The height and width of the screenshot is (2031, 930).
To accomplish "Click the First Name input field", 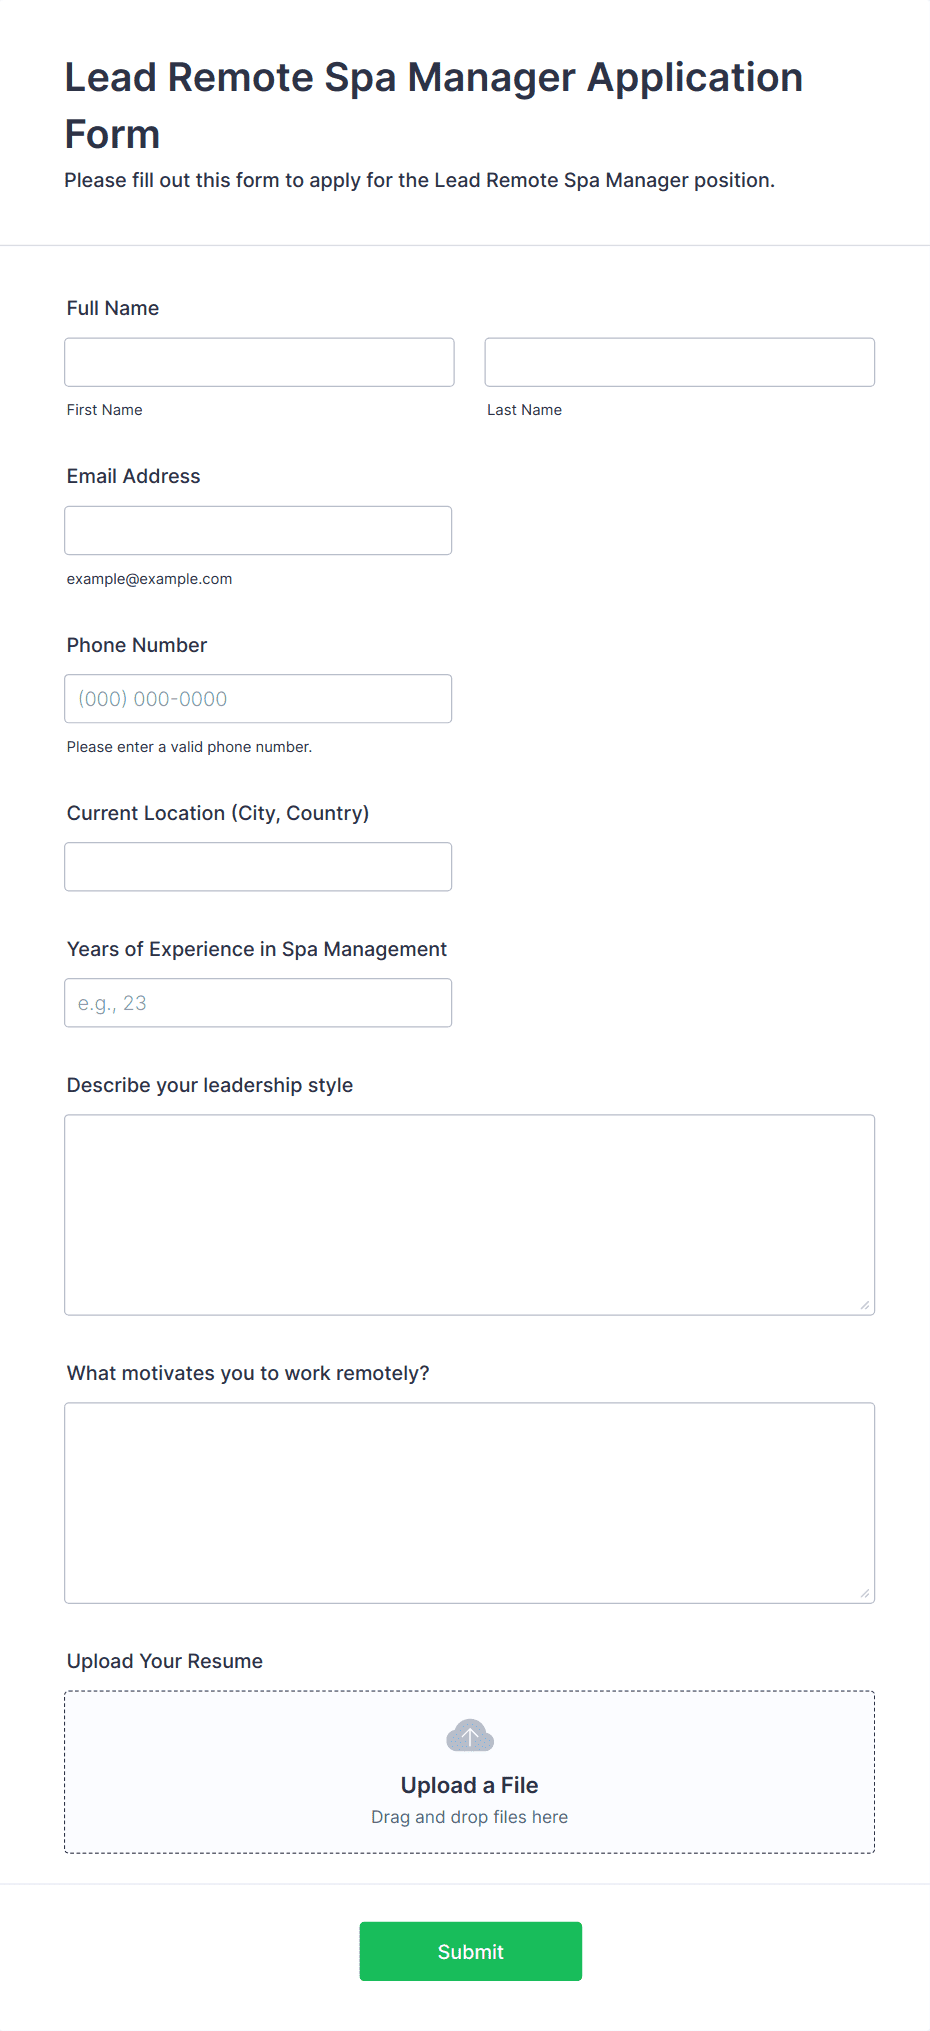I will (259, 362).
